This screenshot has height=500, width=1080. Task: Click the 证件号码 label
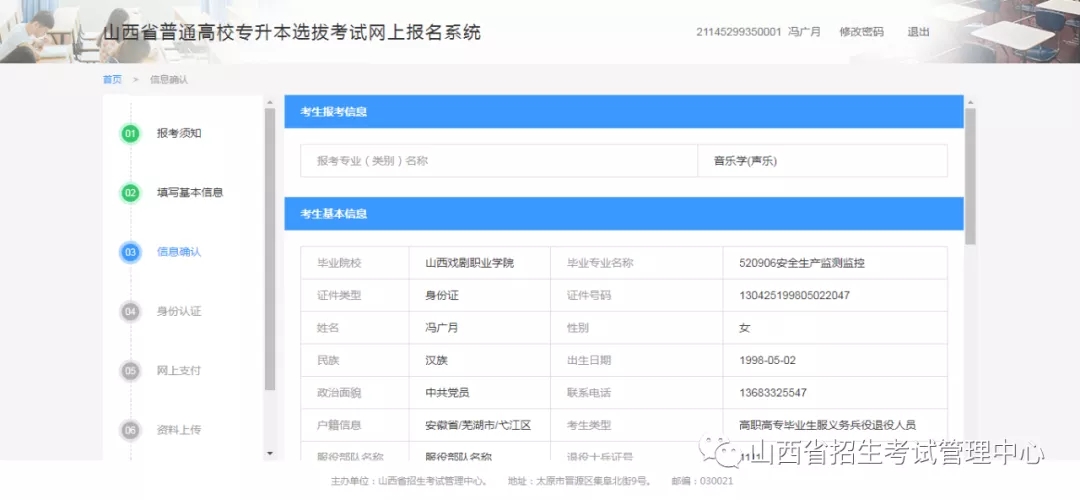tap(589, 295)
